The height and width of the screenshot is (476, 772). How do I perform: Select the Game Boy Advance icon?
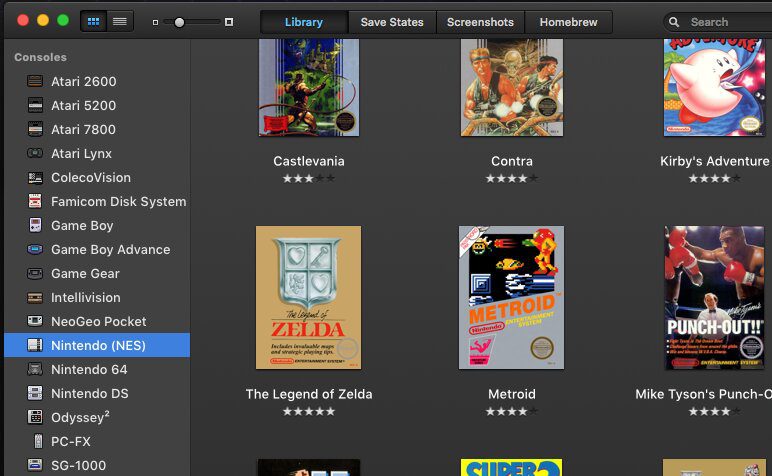click(x=35, y=249)
